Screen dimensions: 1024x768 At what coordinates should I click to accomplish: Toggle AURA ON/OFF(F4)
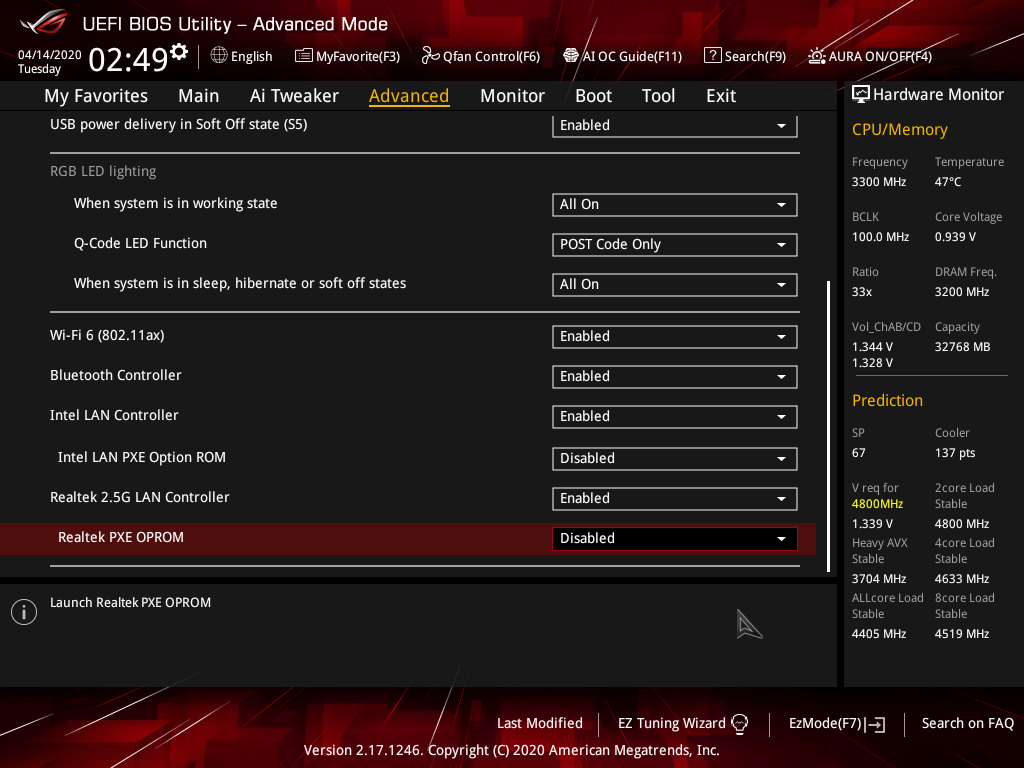[870, 56]
